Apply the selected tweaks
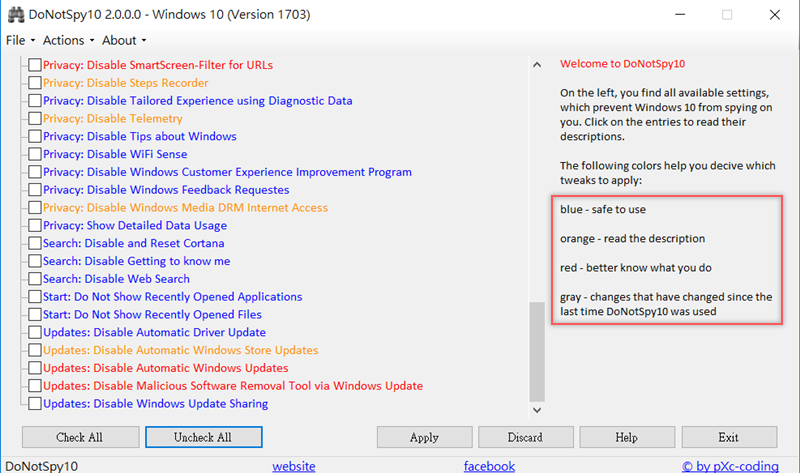Viewport: 800px width, 473px height. pyautogui.click(x=424, y=437)
